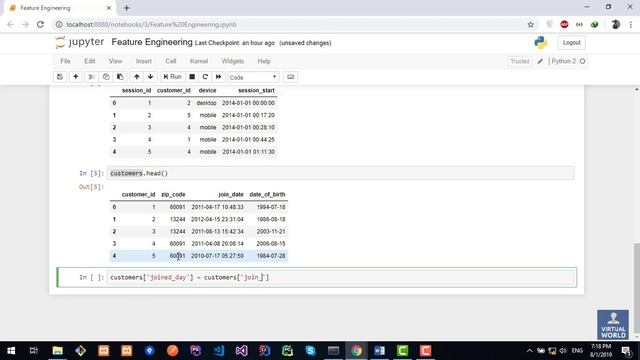
Task: Open Visual Studio from taskbar
Action: pyautogui.click(x=241, y=351)
